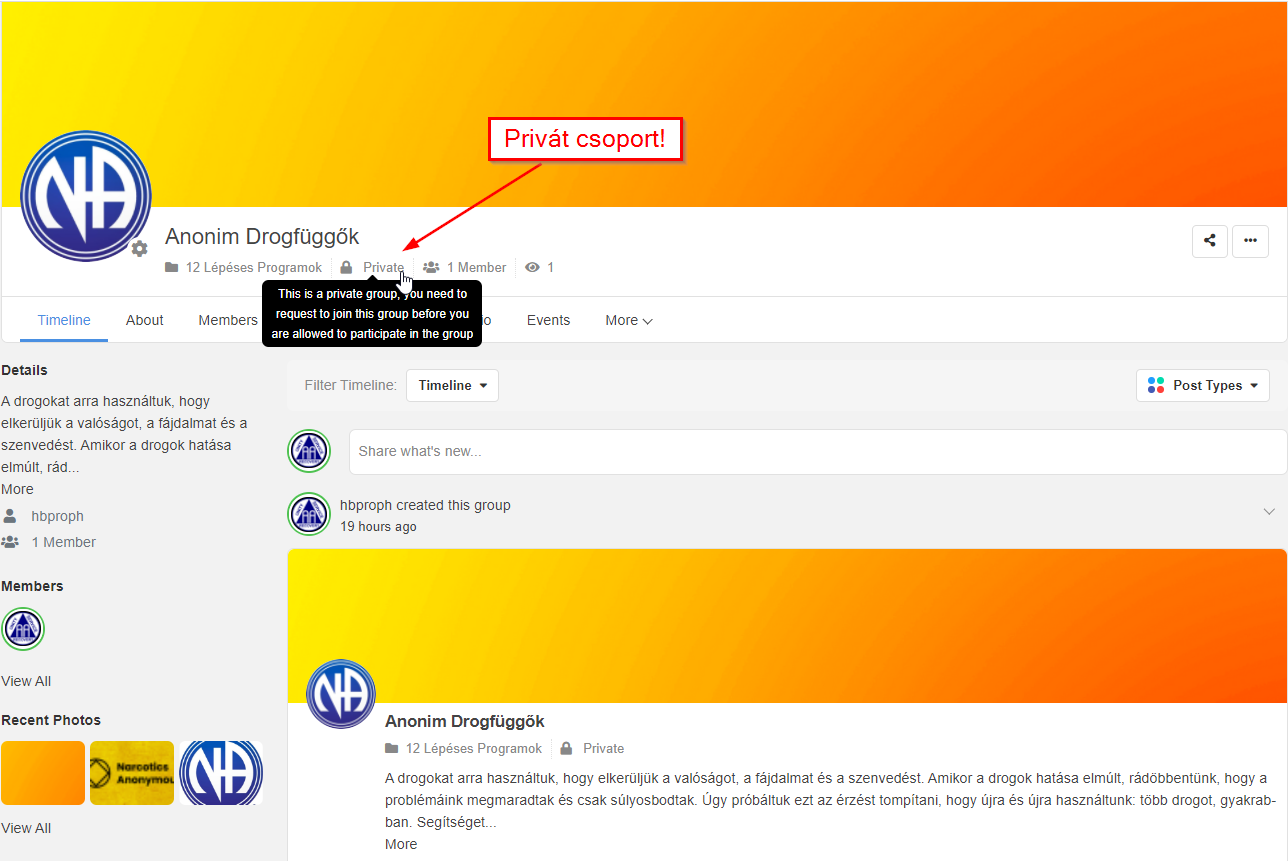Image resolution: width=1288 pixels, height=861 pixels.
Task: Open the Anonim Drogfüggők post card title
Action: coord(464,721)
